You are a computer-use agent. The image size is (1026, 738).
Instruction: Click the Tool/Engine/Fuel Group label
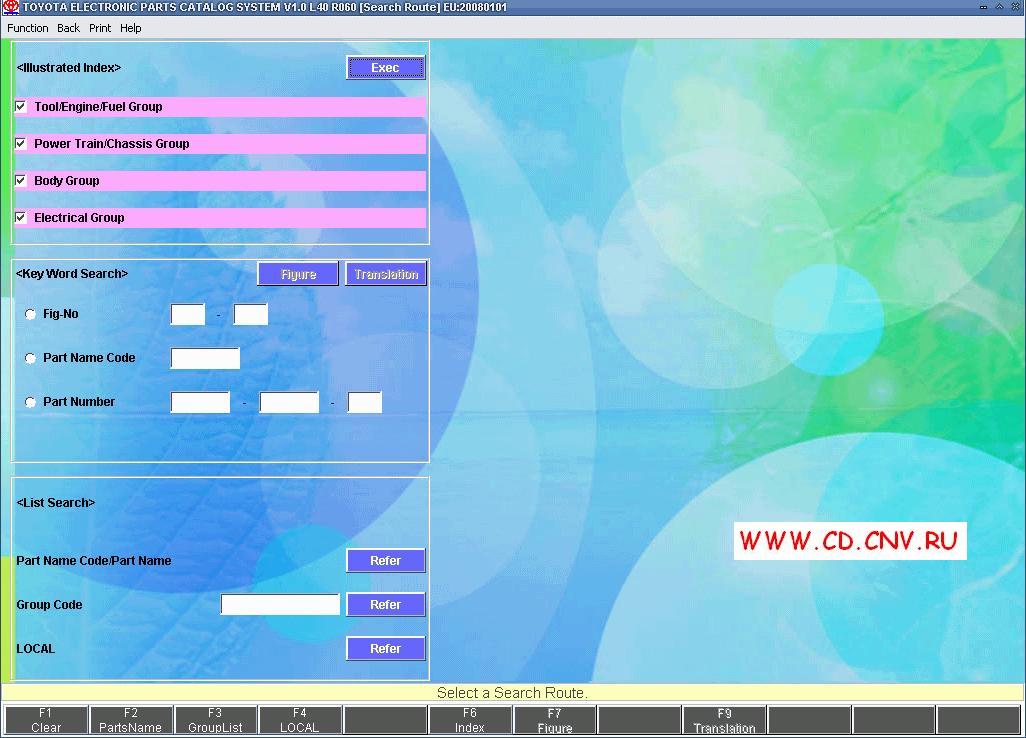[x=98, y=107]
